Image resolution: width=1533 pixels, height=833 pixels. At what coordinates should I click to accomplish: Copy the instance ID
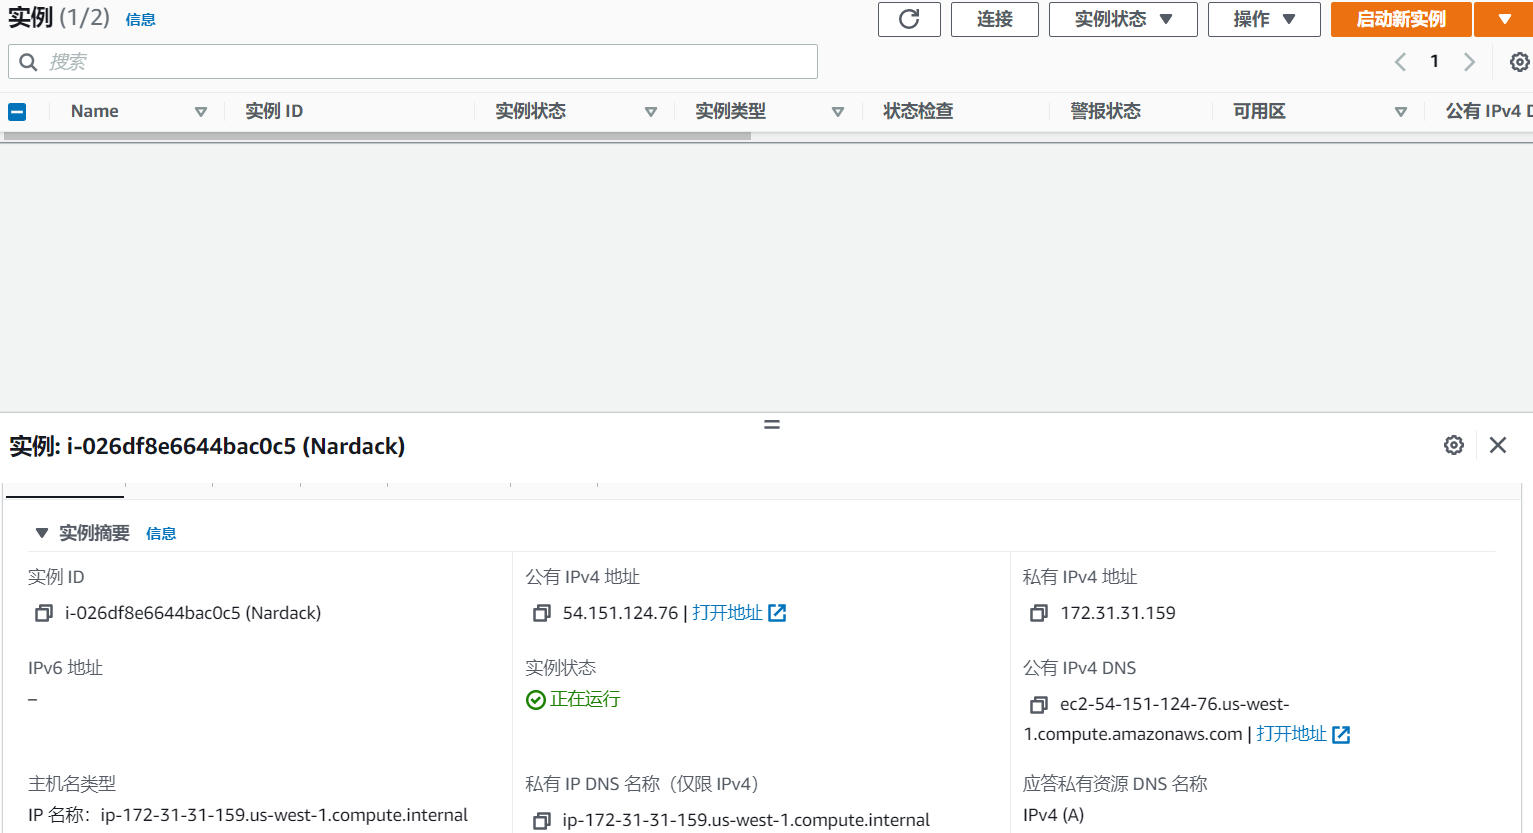(44, 613)
